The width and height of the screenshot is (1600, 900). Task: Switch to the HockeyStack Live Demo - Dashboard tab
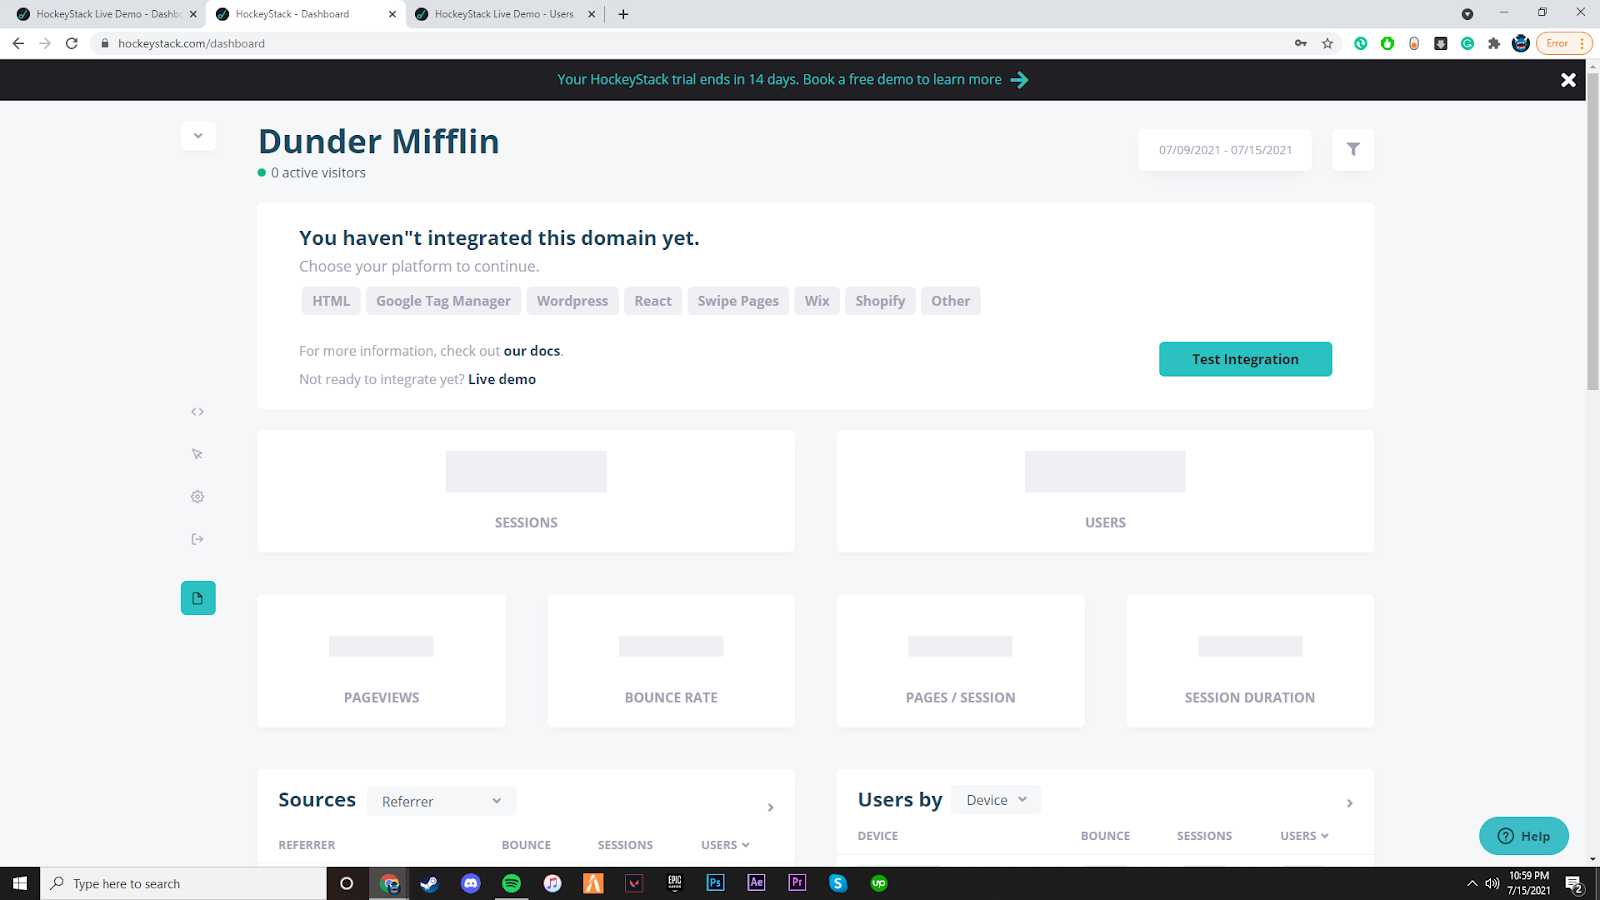tap(107, 14)
